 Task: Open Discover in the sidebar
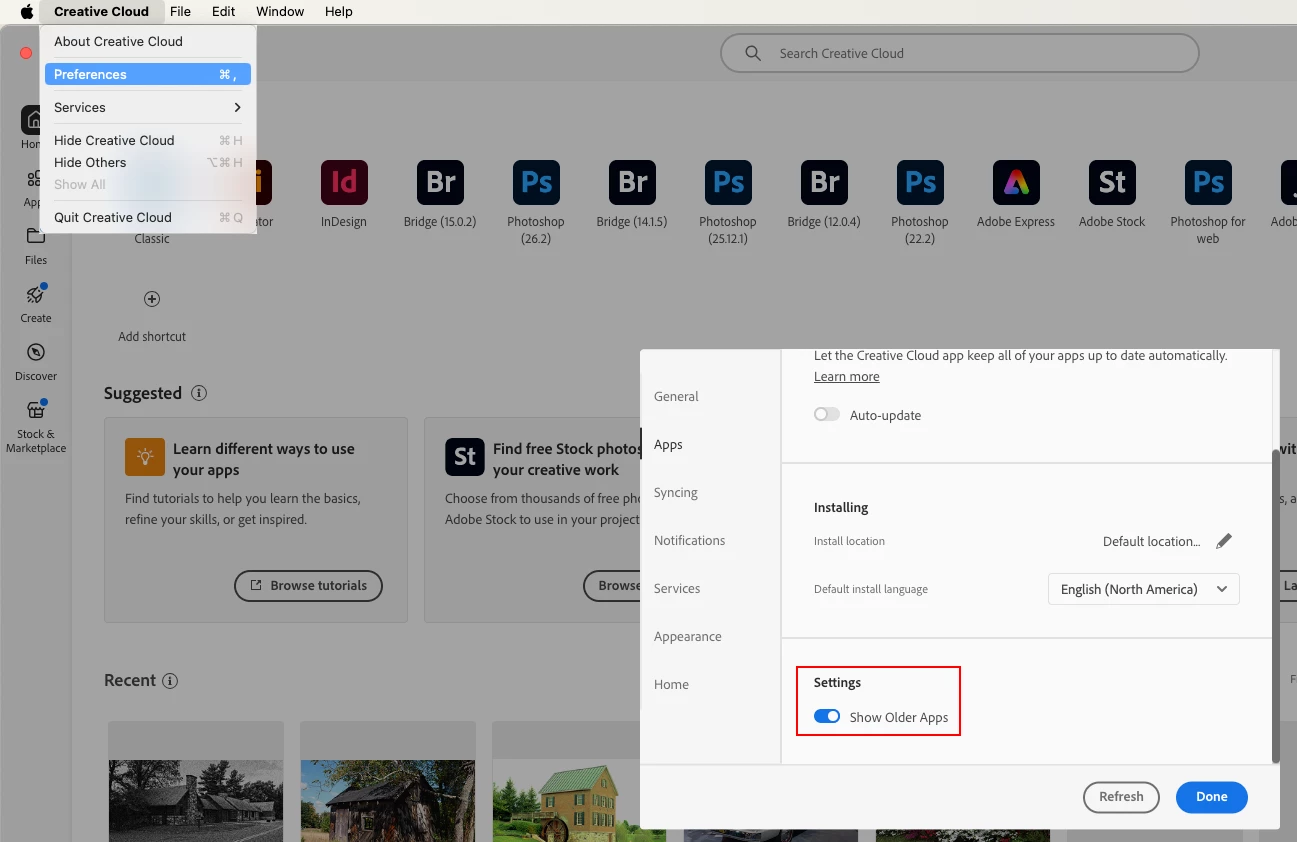coord(36,361)
